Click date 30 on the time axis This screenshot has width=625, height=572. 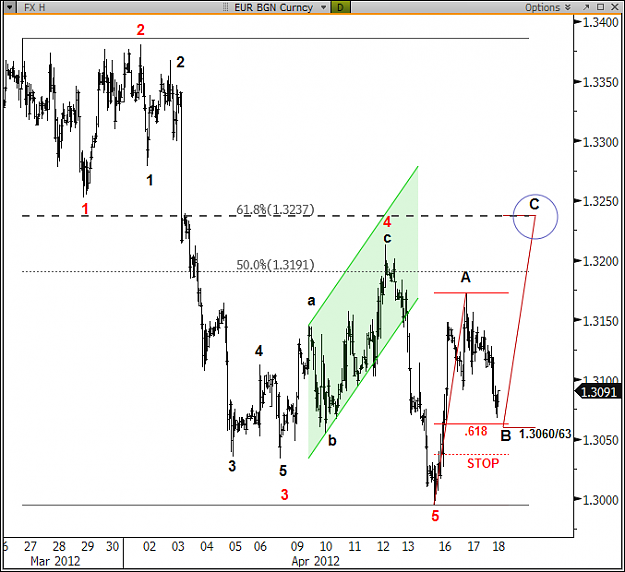click(113, 546)
